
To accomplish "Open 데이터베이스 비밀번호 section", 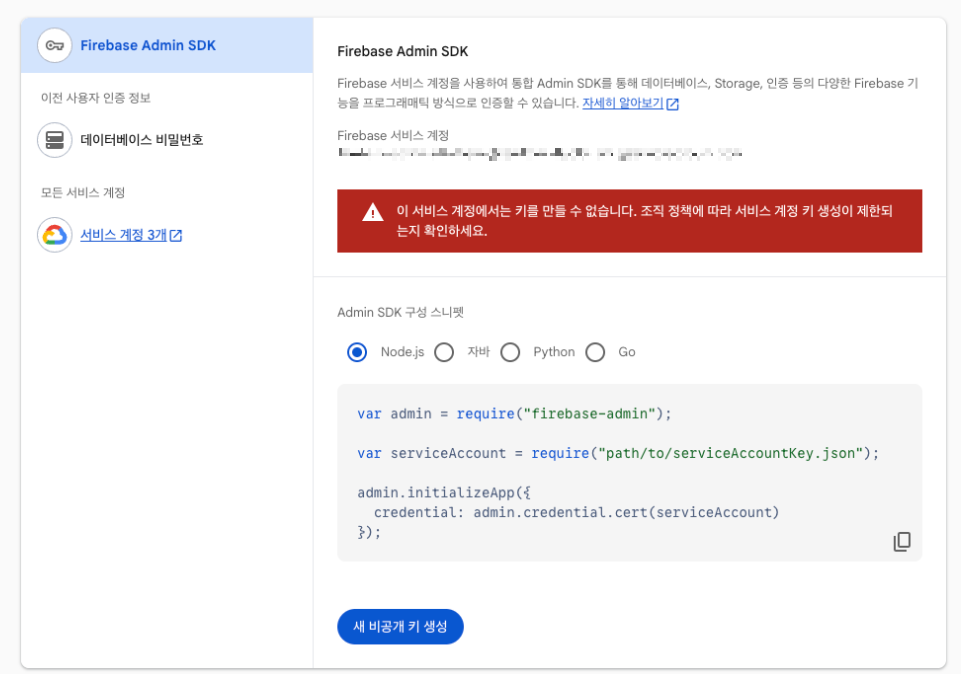I will [x=142, y=140].
